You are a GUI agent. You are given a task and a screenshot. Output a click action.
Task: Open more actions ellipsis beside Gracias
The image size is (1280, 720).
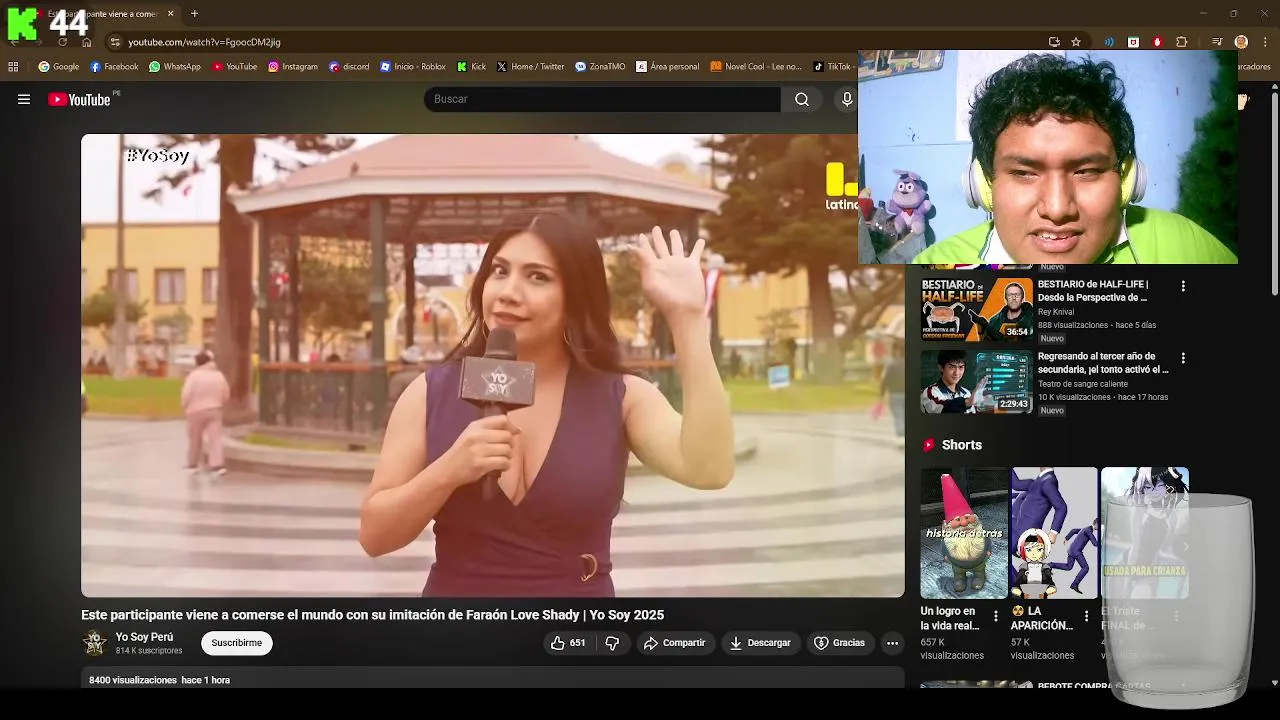point(892,643)
